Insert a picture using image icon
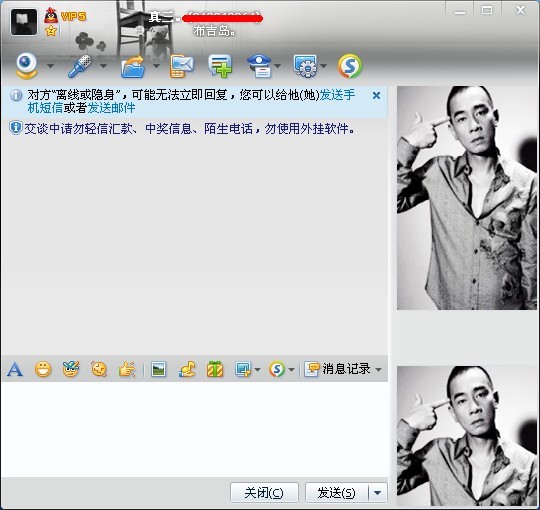This screenshot has width=540, height=510. 158,370
